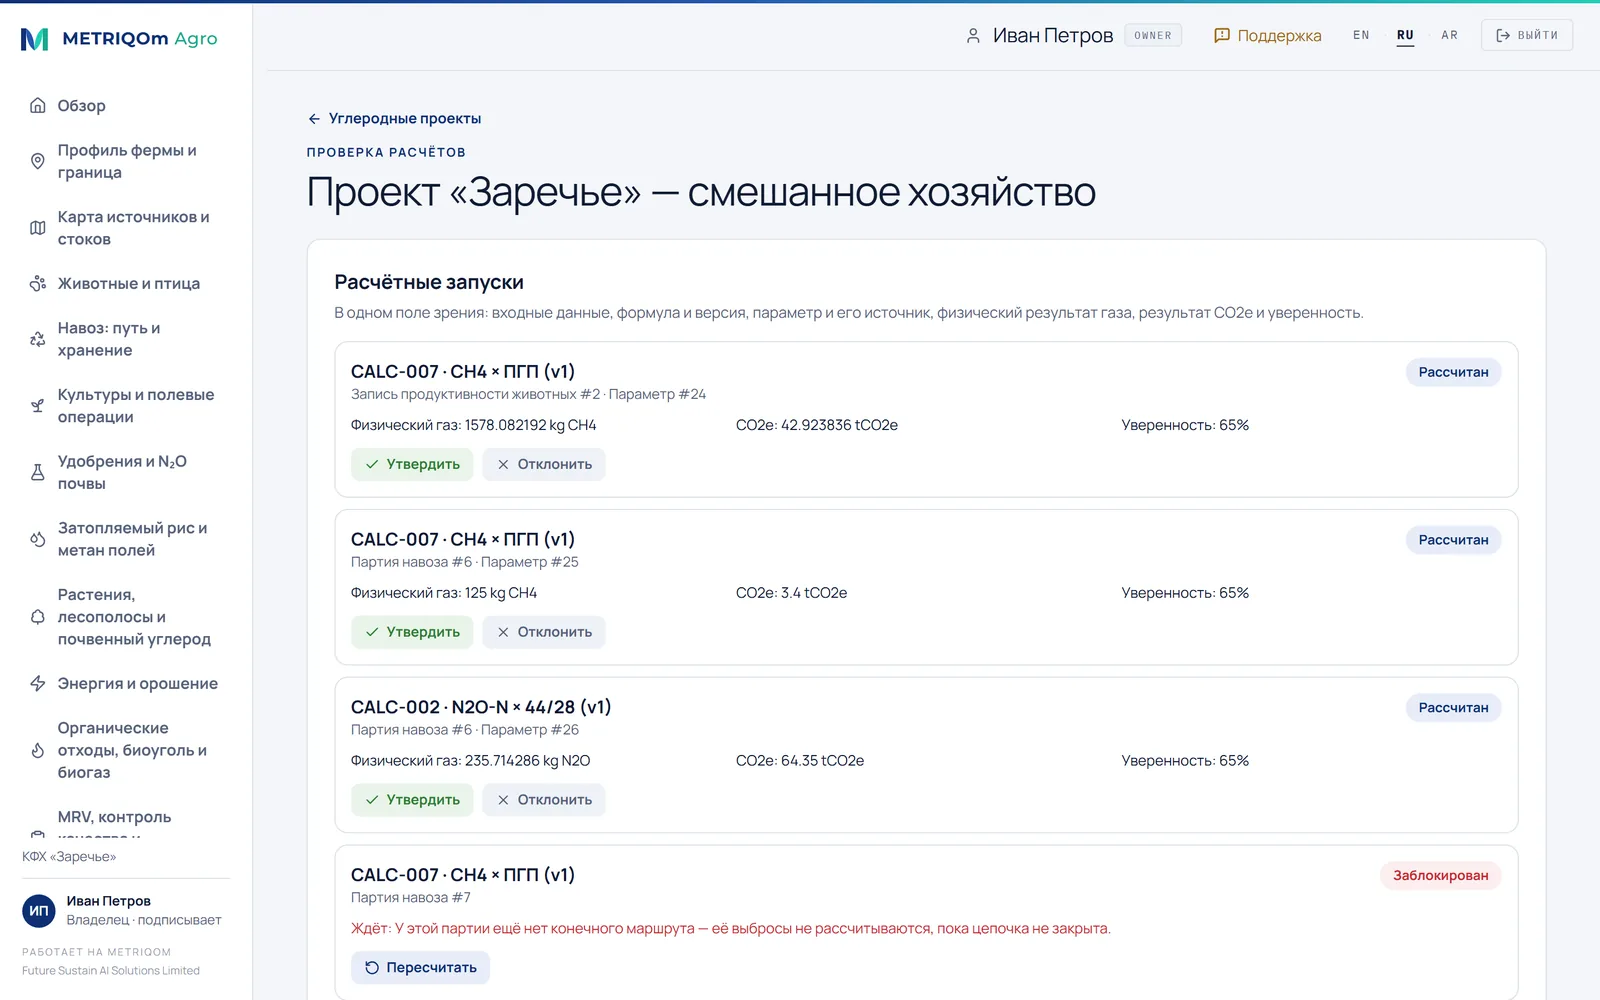Recalculate the blocked Партия навоза #7 run
Image resolution: width=1600 pixels, height=1000 pixels.
420,968
